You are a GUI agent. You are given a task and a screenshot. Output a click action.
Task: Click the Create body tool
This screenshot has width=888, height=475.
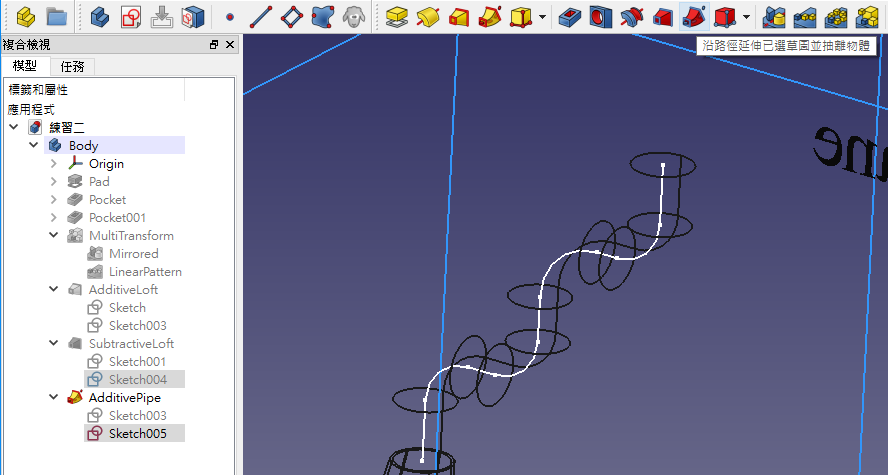click(100, 18)
